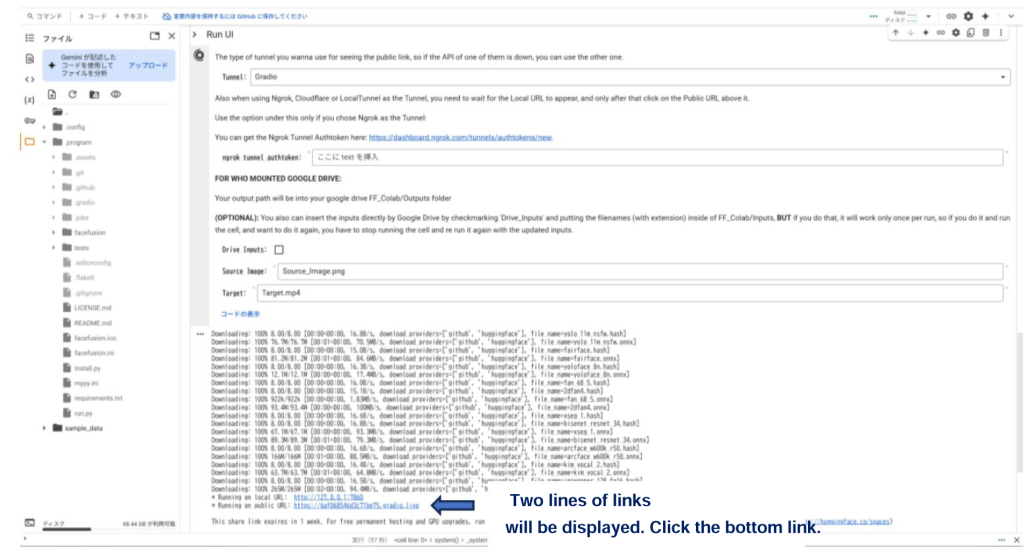Move cell down with arrow icon

point(910,33)
